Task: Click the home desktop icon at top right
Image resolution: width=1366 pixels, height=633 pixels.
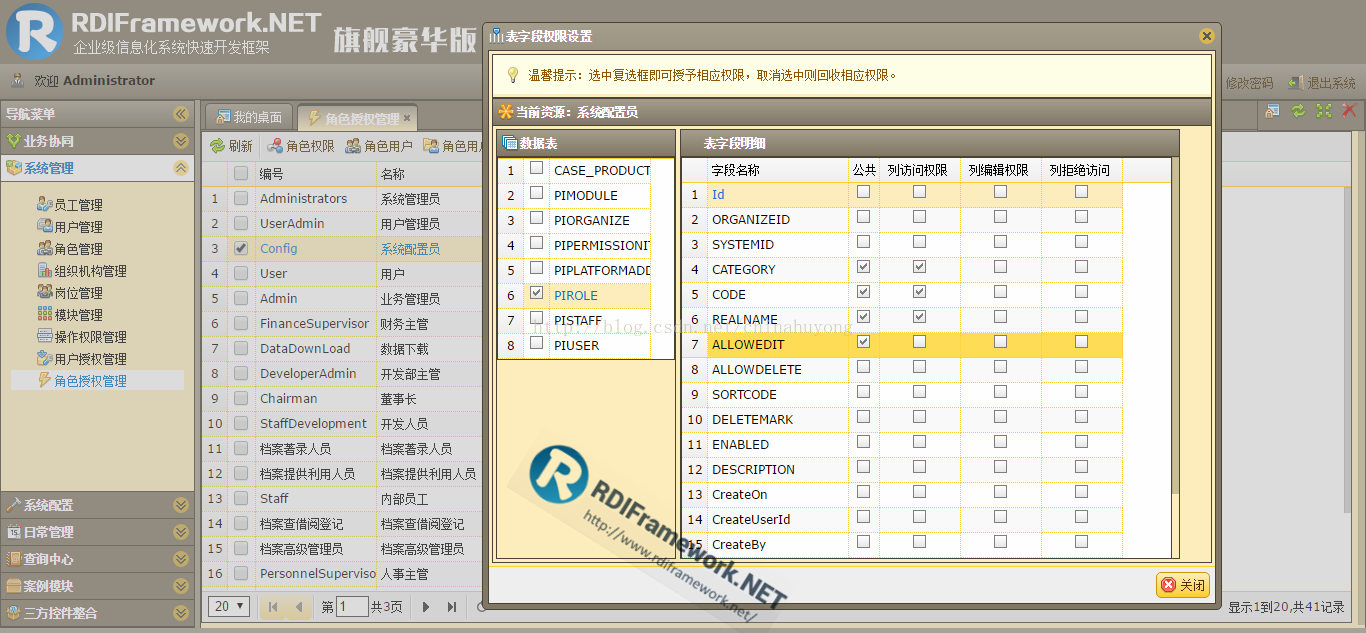Action: pos(1272,111)
